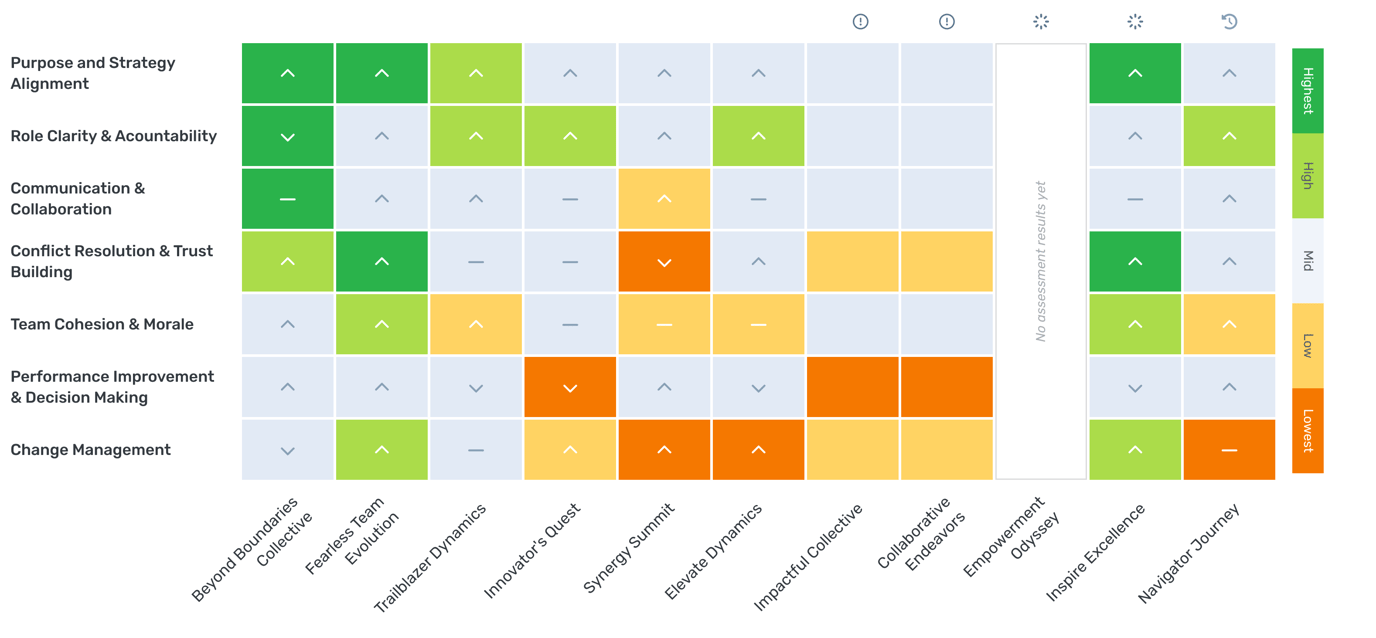This screenshot has height=638, width=1376.
Task: Click the loading spinner above Inspire Excellence column
Action: coord(1135,22)
